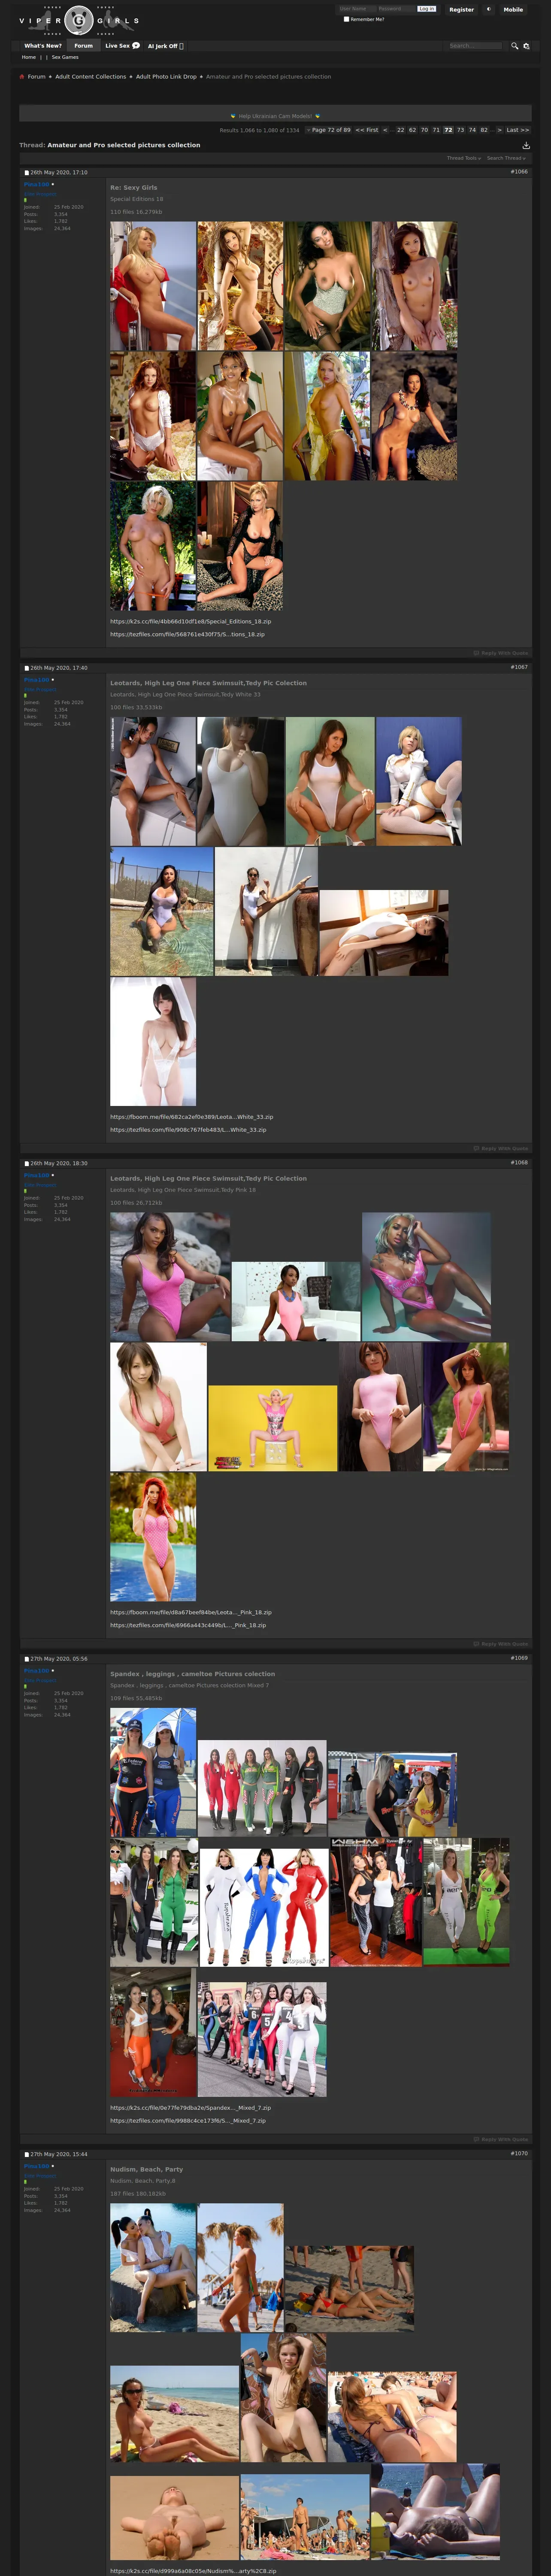
Task: Open permalink #1067
Action: pyautogui.click(x=519, y=667)
